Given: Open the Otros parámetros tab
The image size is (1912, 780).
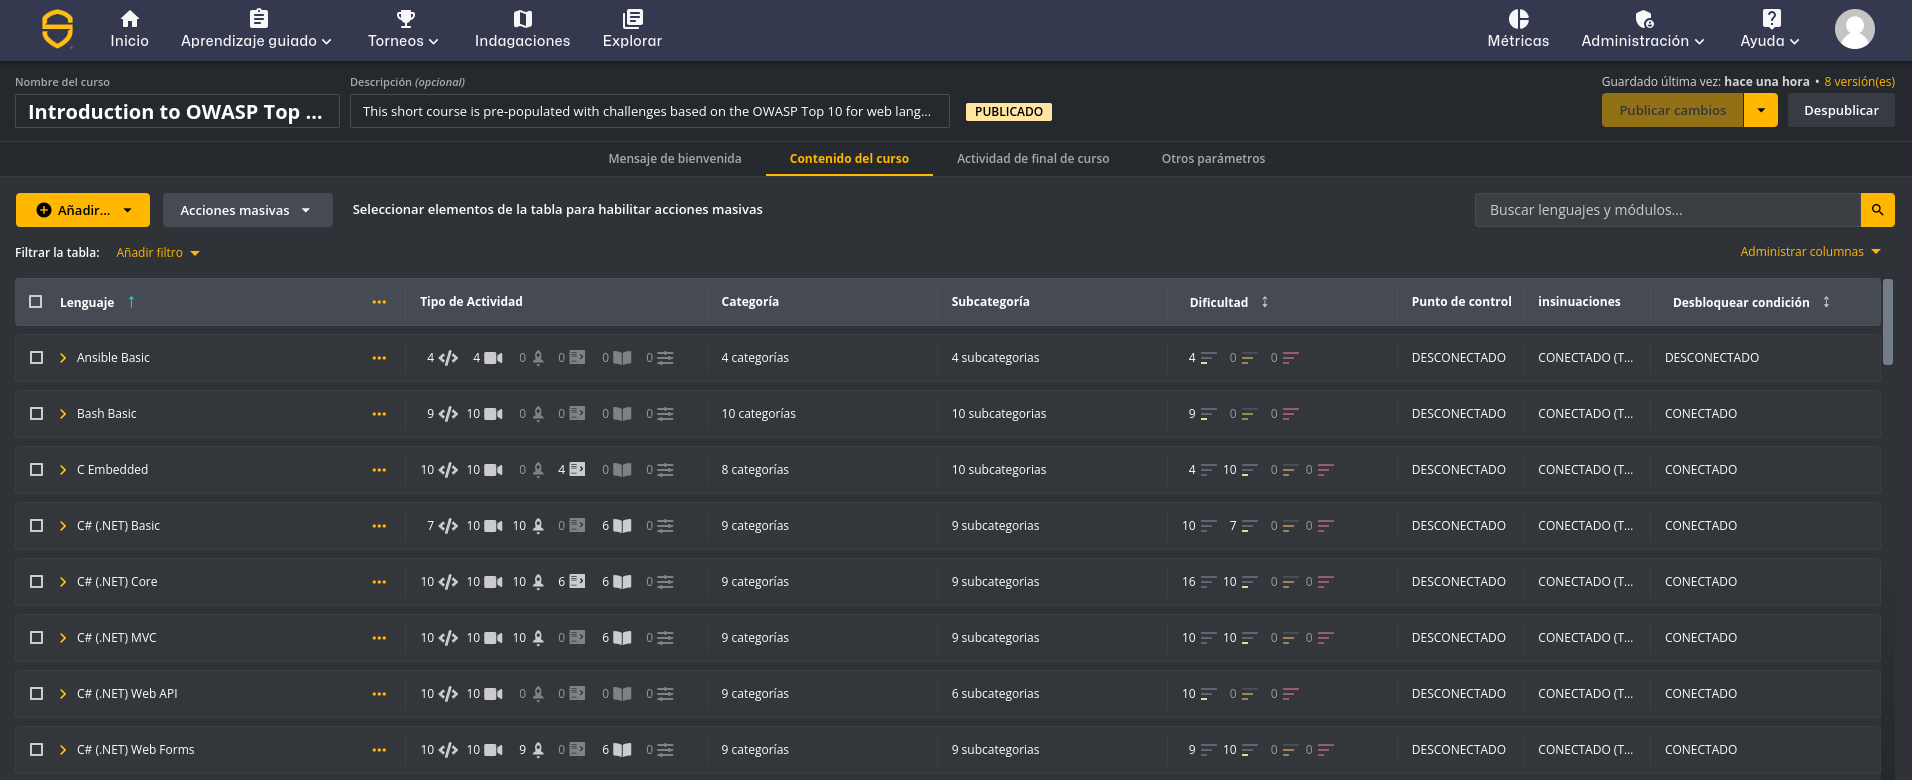Looking at the screenshot, I should [x=1213, y=159].
